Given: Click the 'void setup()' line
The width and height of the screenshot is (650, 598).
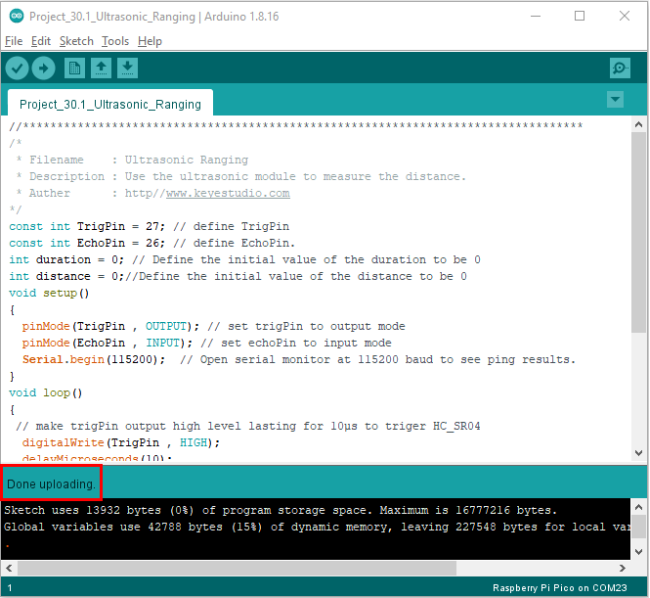Looking at the screenshot, I should pos(49,293).
